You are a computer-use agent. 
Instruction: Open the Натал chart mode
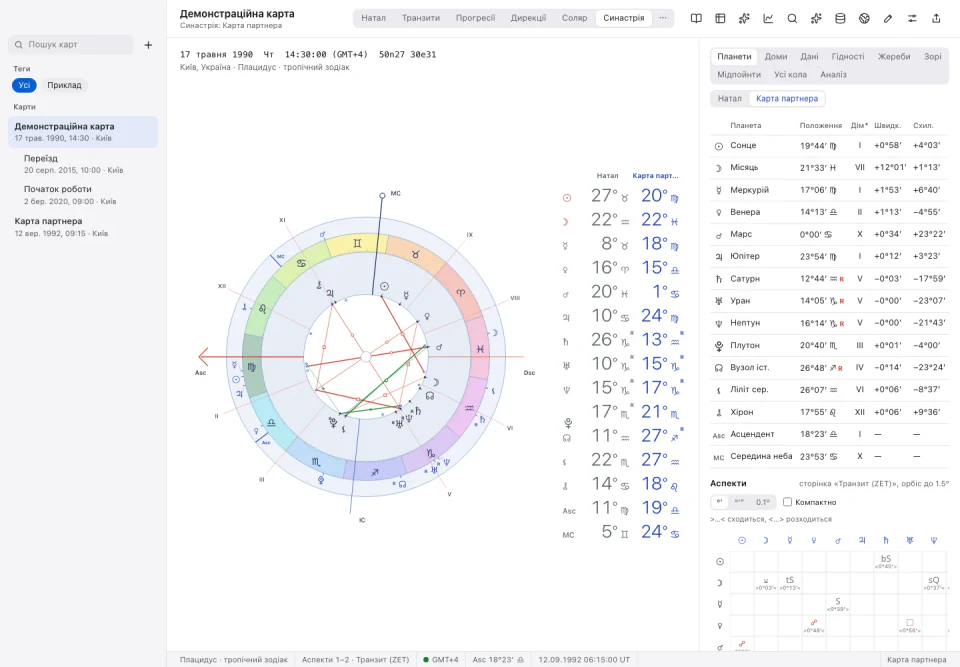(373, 18)
